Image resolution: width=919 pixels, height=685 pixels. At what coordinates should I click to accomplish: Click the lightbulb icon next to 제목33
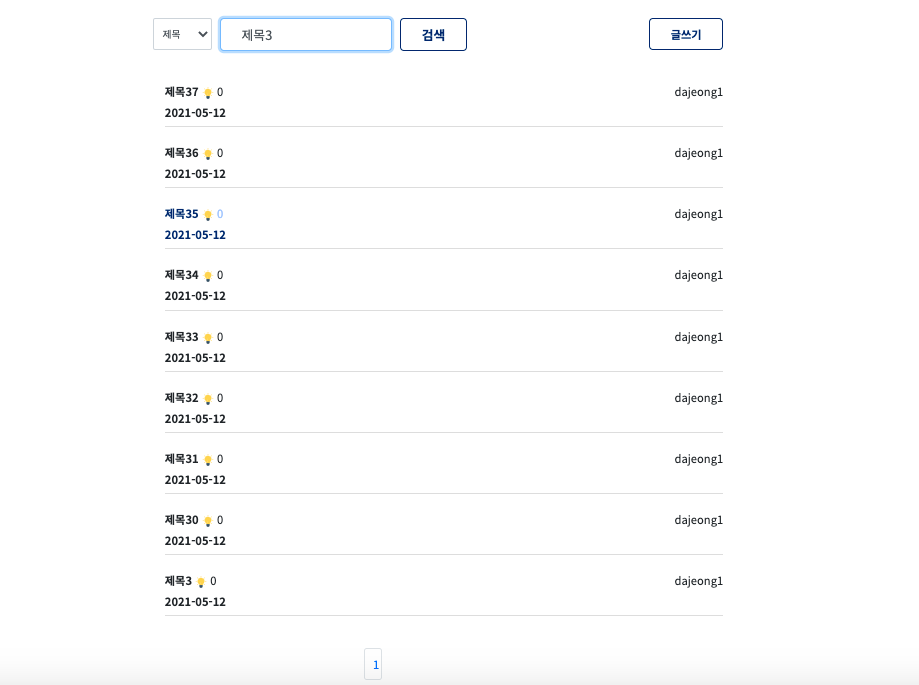(207, 337)
